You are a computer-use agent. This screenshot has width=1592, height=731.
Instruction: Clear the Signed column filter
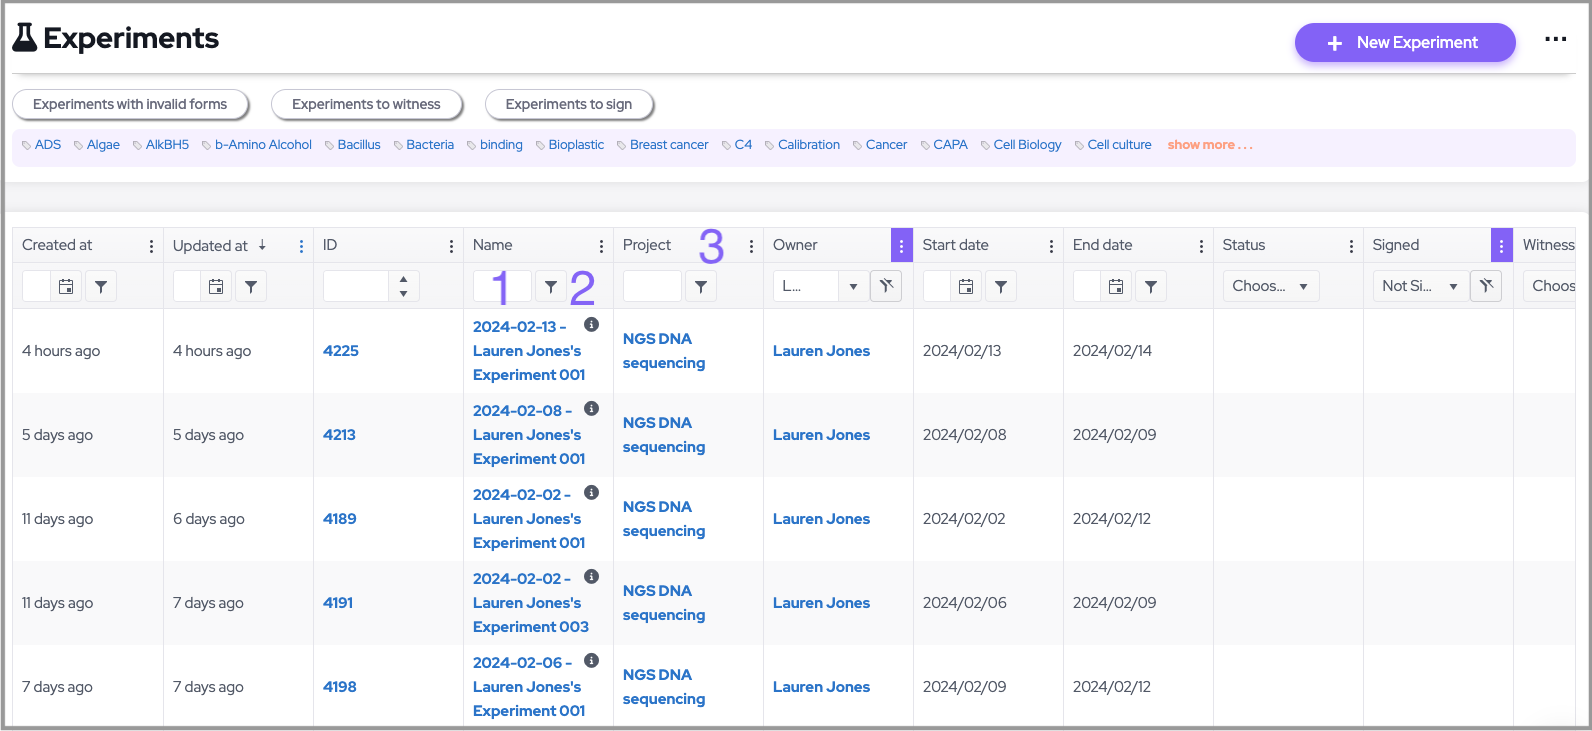point(1486,286)
